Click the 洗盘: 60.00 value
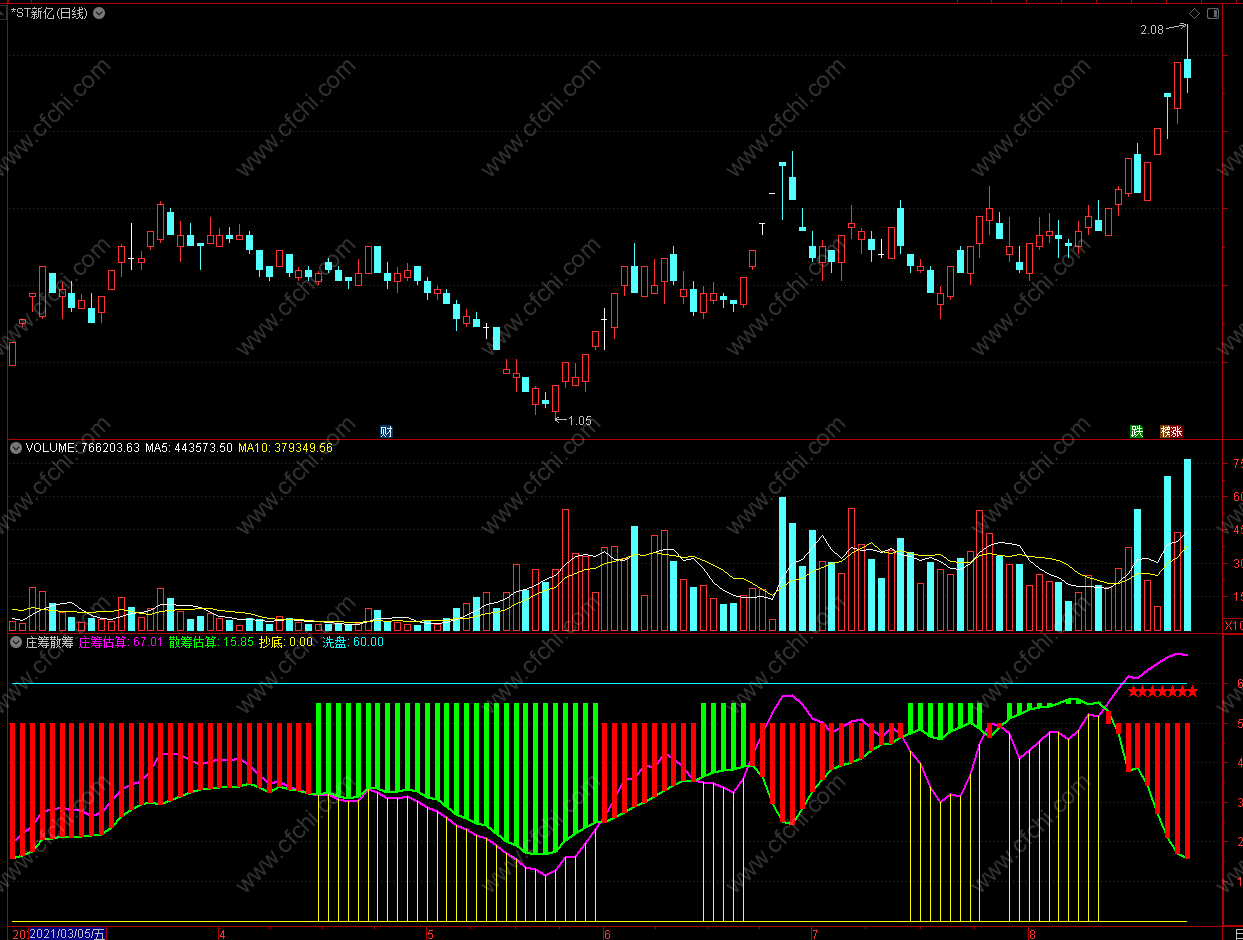Screen dimensions: 1243x940 coord(352,642)
